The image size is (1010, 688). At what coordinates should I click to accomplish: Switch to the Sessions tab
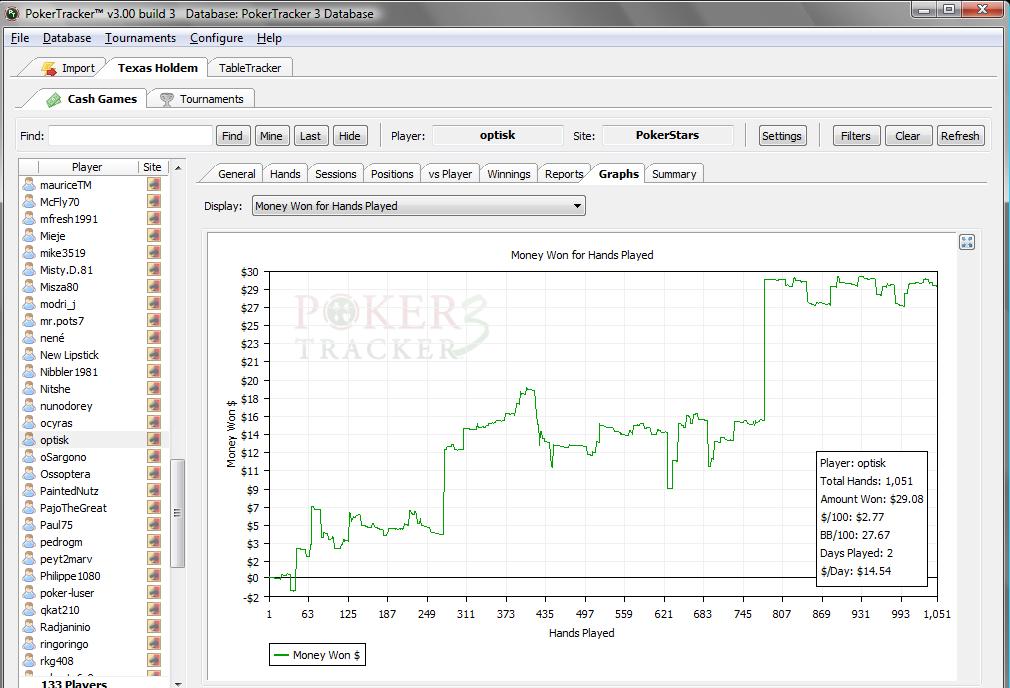pos(335,174)
